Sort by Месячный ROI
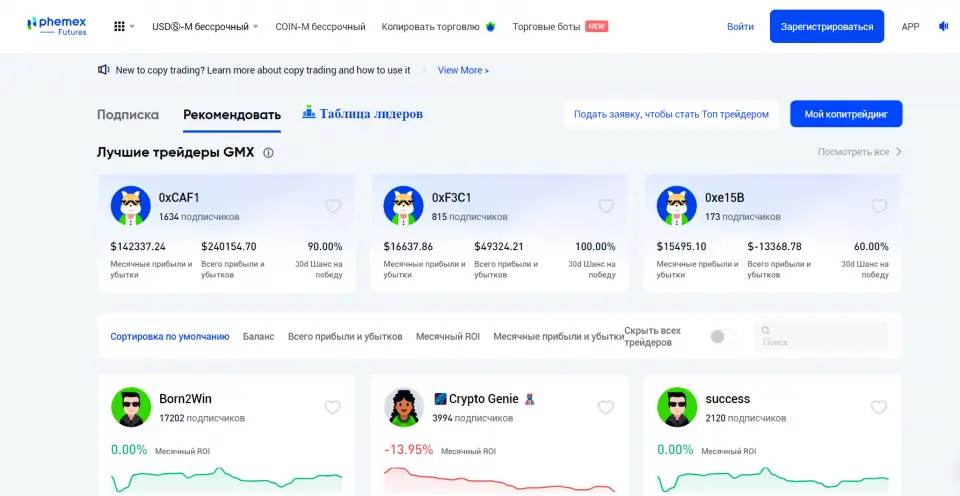Screen dimensions: 960x496 pyautogui.click(x=448, y=336)
